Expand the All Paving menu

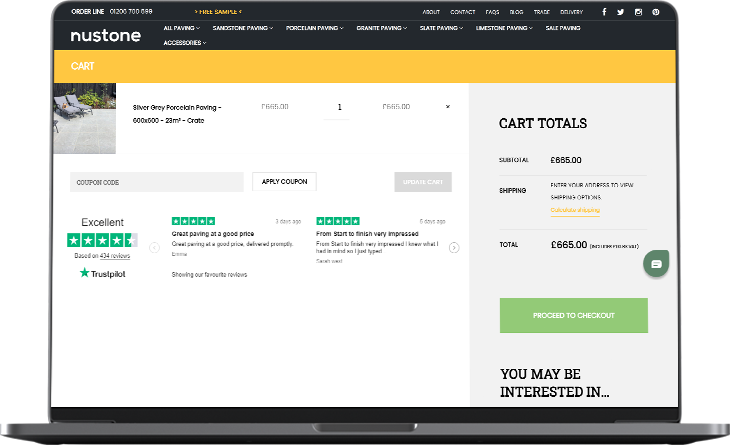(x=182, y=28)
